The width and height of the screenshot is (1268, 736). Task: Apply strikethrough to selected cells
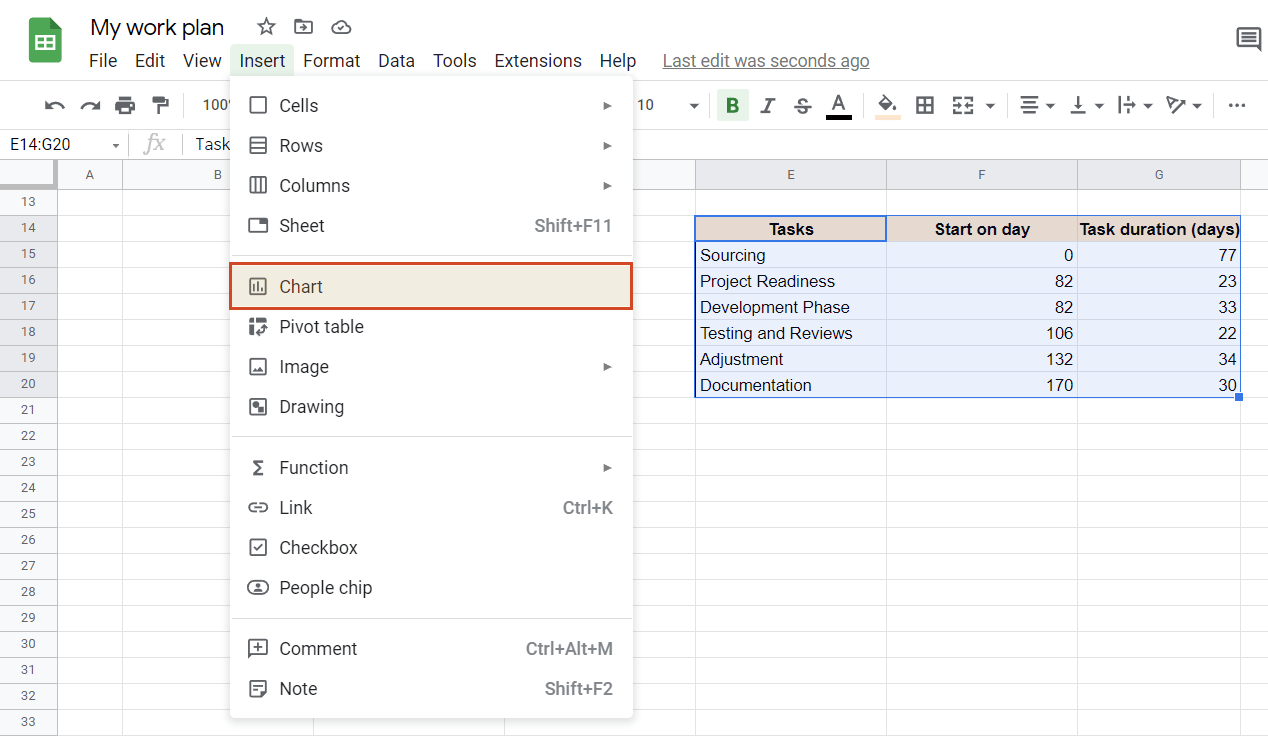pyautogui.click(x=802, y=105)
